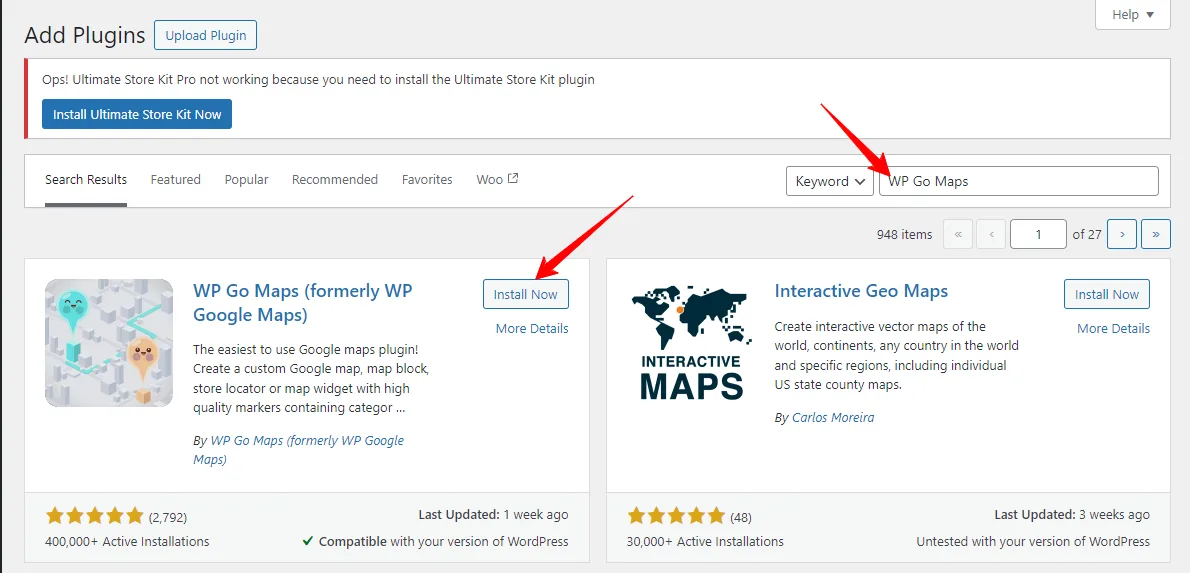Viewport: 1190px width, 573px height.
Task: Click 'Last Updated: 1 week ago' text
Action: point(493,515)
